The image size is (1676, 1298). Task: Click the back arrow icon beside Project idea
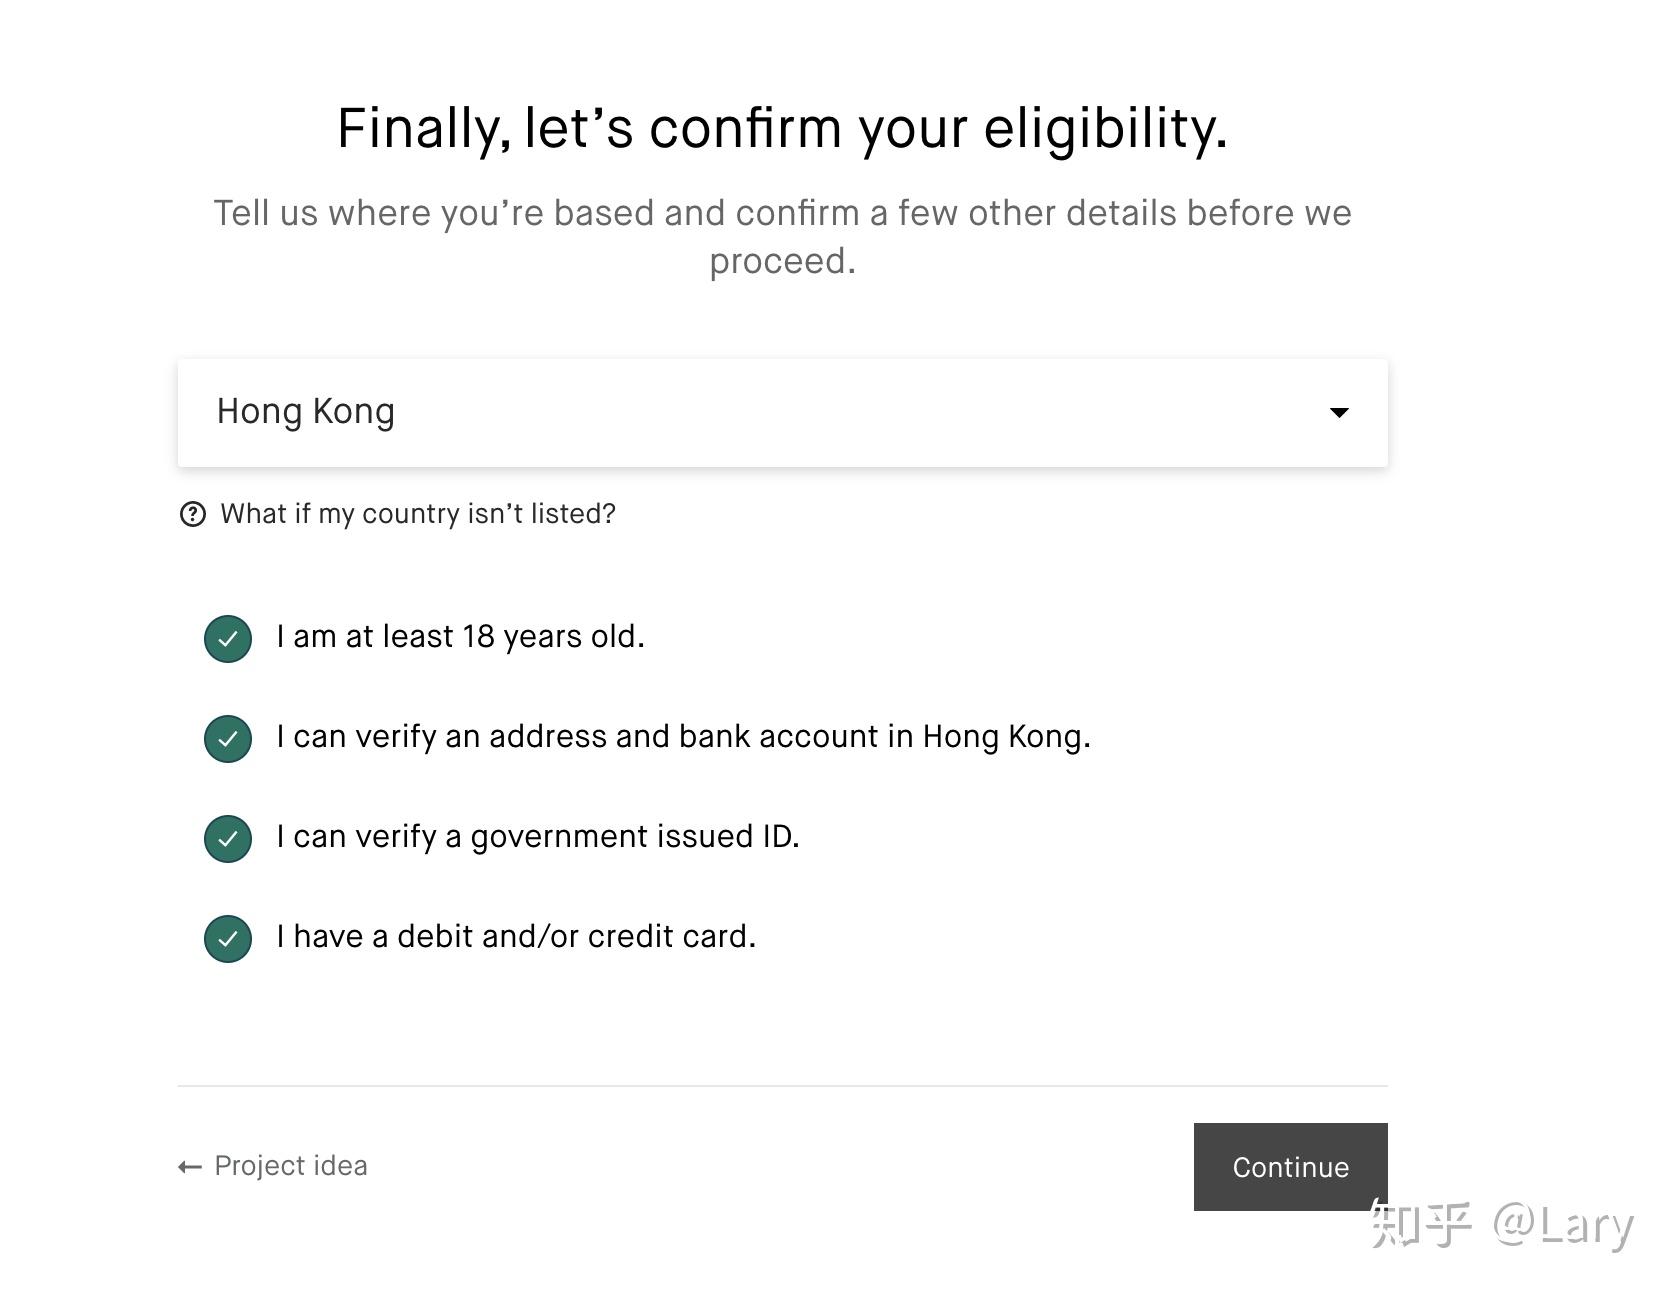pos(189,1166)
